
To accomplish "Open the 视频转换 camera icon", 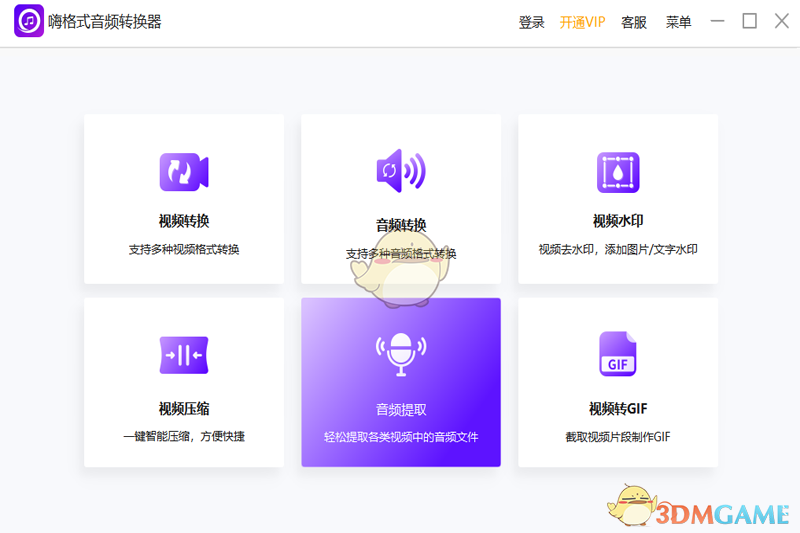I will 184,172.
